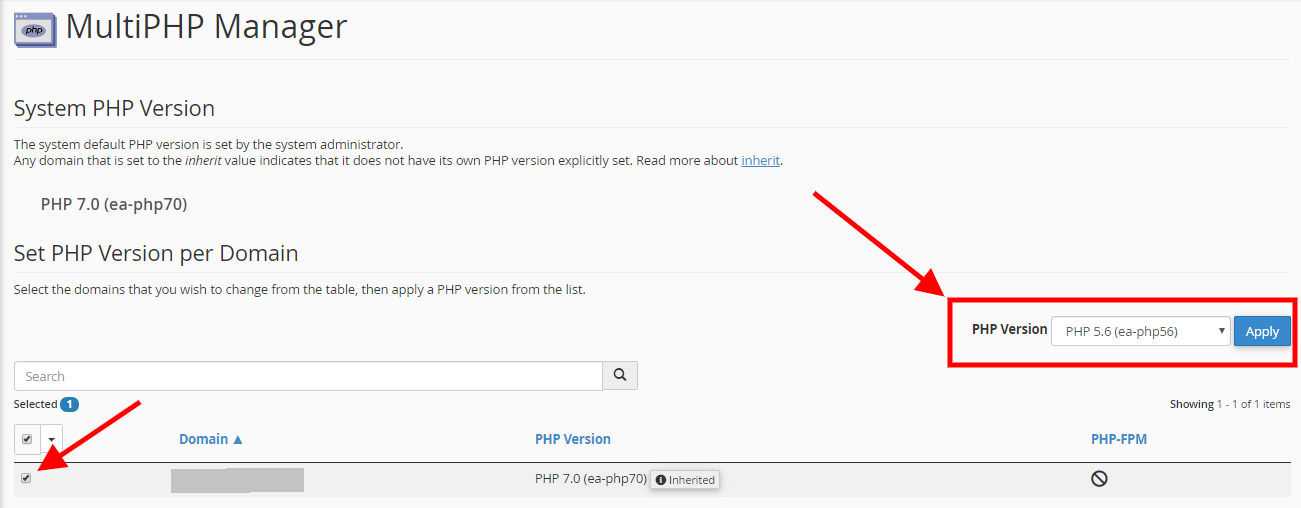The height and width of the screenshot is (508, 1301).
Task: Open the inherit help link
Action: click(x=760, y=160)
